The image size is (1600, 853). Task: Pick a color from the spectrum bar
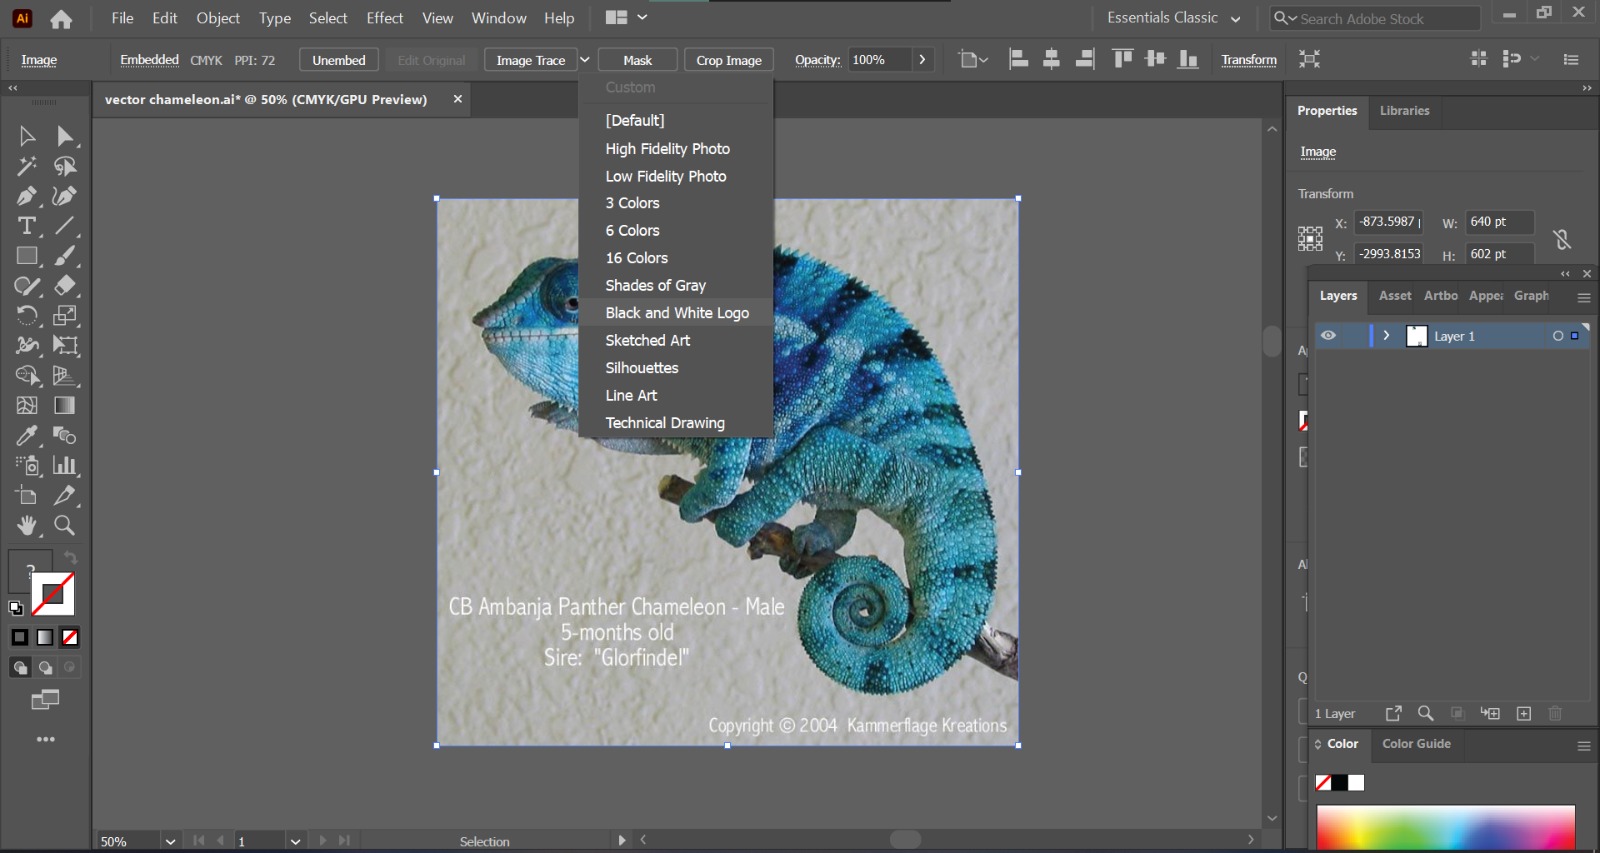[1446, 828]
